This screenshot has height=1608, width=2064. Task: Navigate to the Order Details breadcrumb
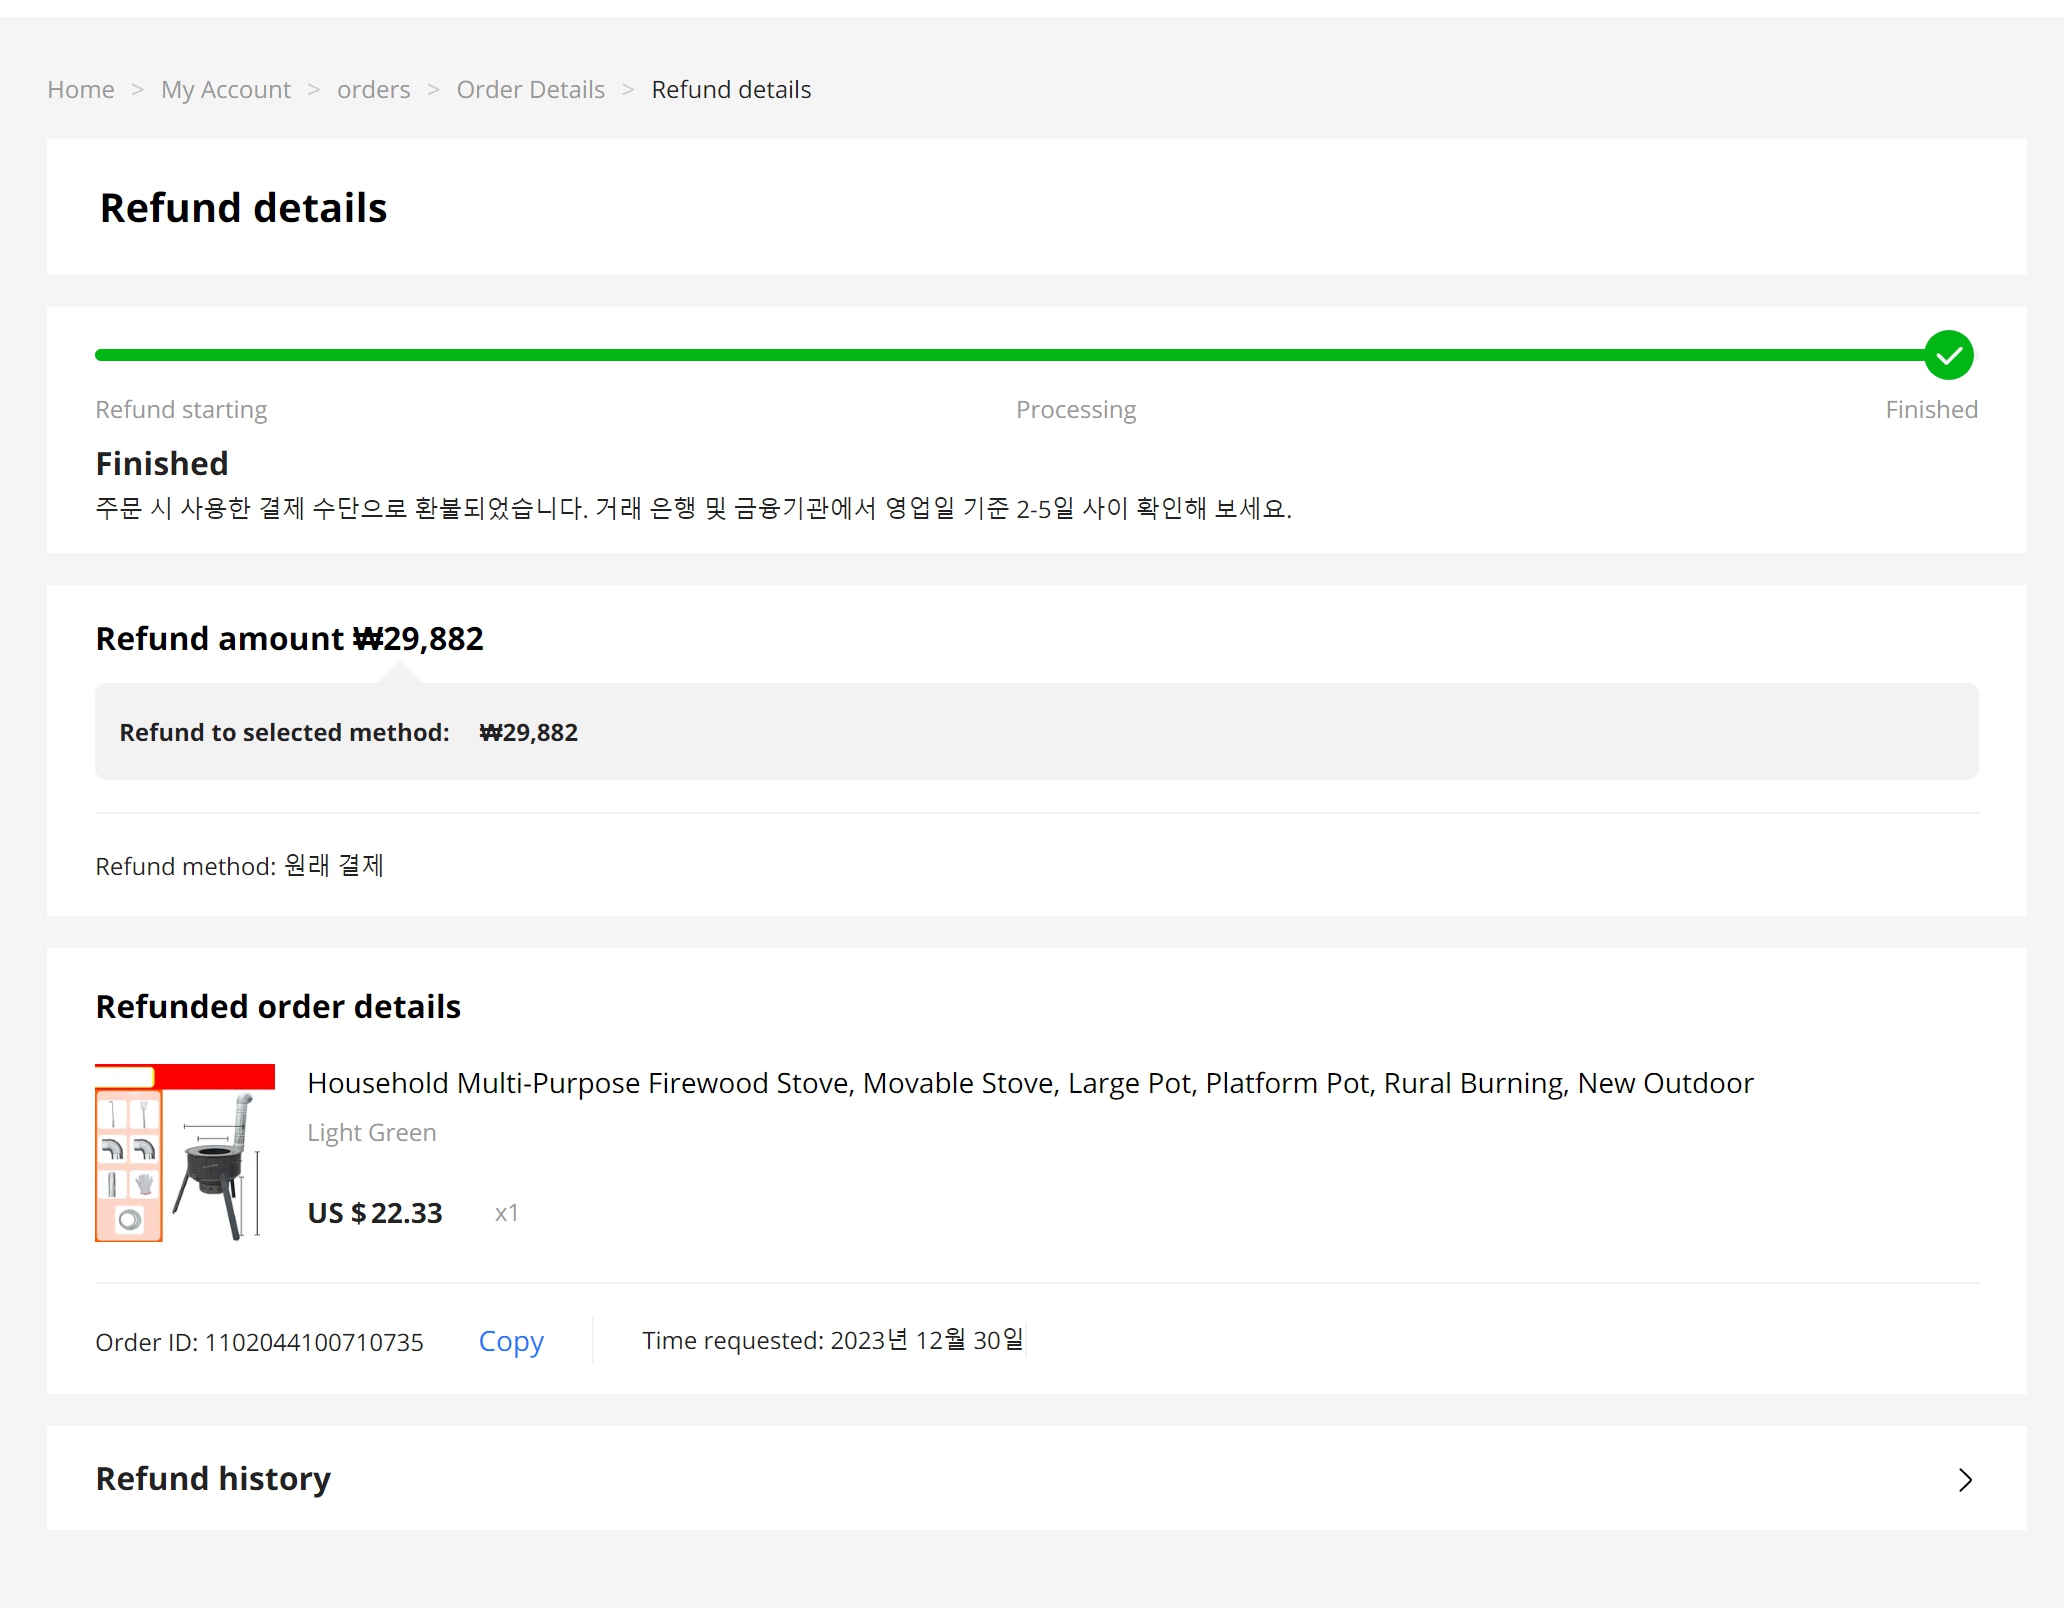530,90
